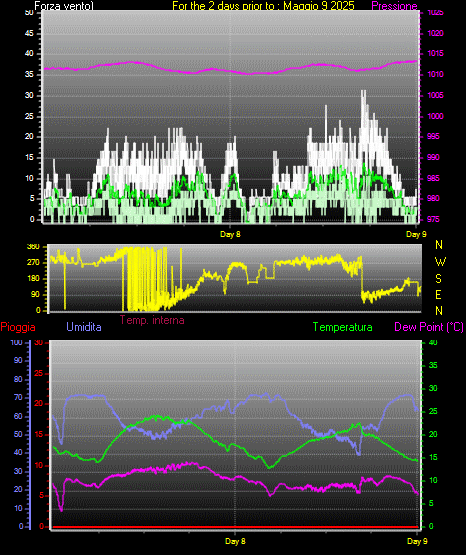Click the 100 tick on humidity axis

click(17, 342)
